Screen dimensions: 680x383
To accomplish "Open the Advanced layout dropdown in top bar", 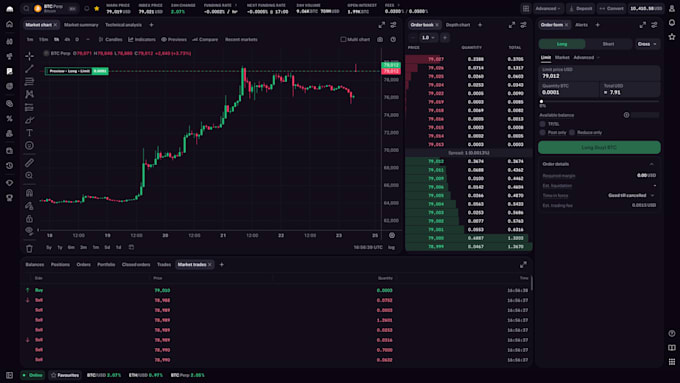I will pyautogui.click(x=548, y=8).
